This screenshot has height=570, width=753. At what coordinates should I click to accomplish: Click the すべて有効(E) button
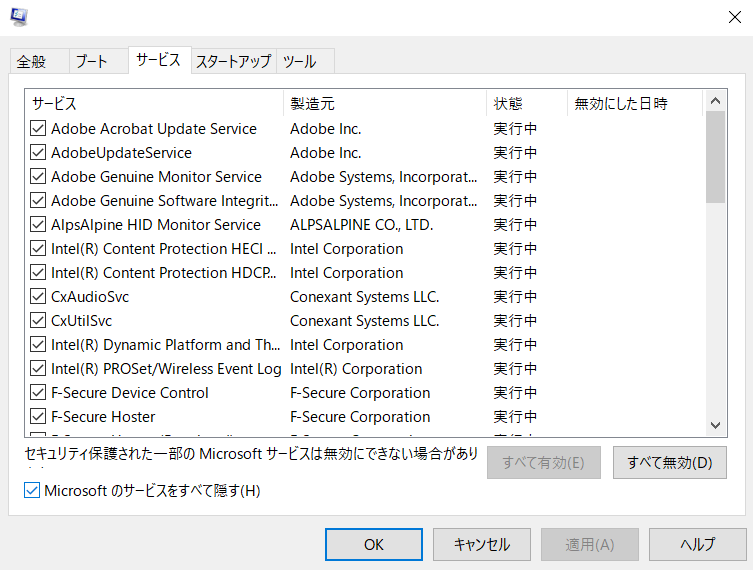pyautogui.click(x=544, y=462)
